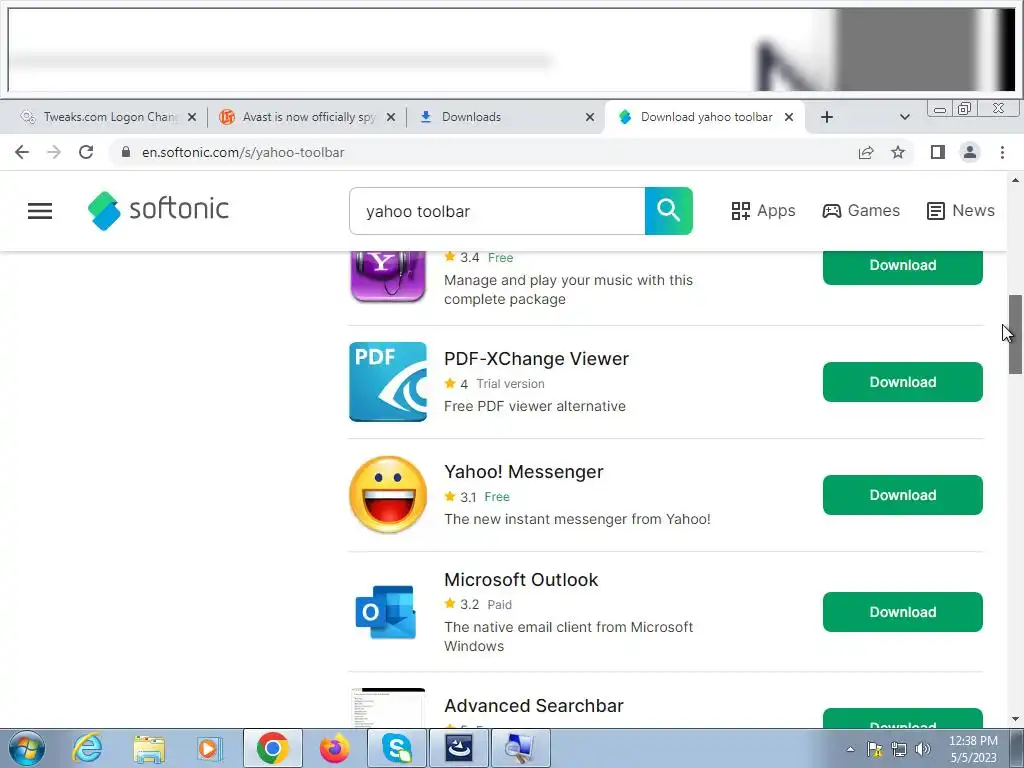Open the Yahoo! Messenger title link
The image size is (1024, 768).
pyautogui.click(x=524, y=472)
